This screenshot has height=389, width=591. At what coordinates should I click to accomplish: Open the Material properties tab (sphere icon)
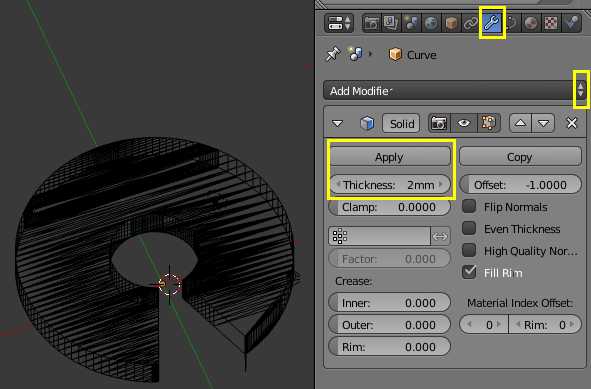[x=531, y=23]
